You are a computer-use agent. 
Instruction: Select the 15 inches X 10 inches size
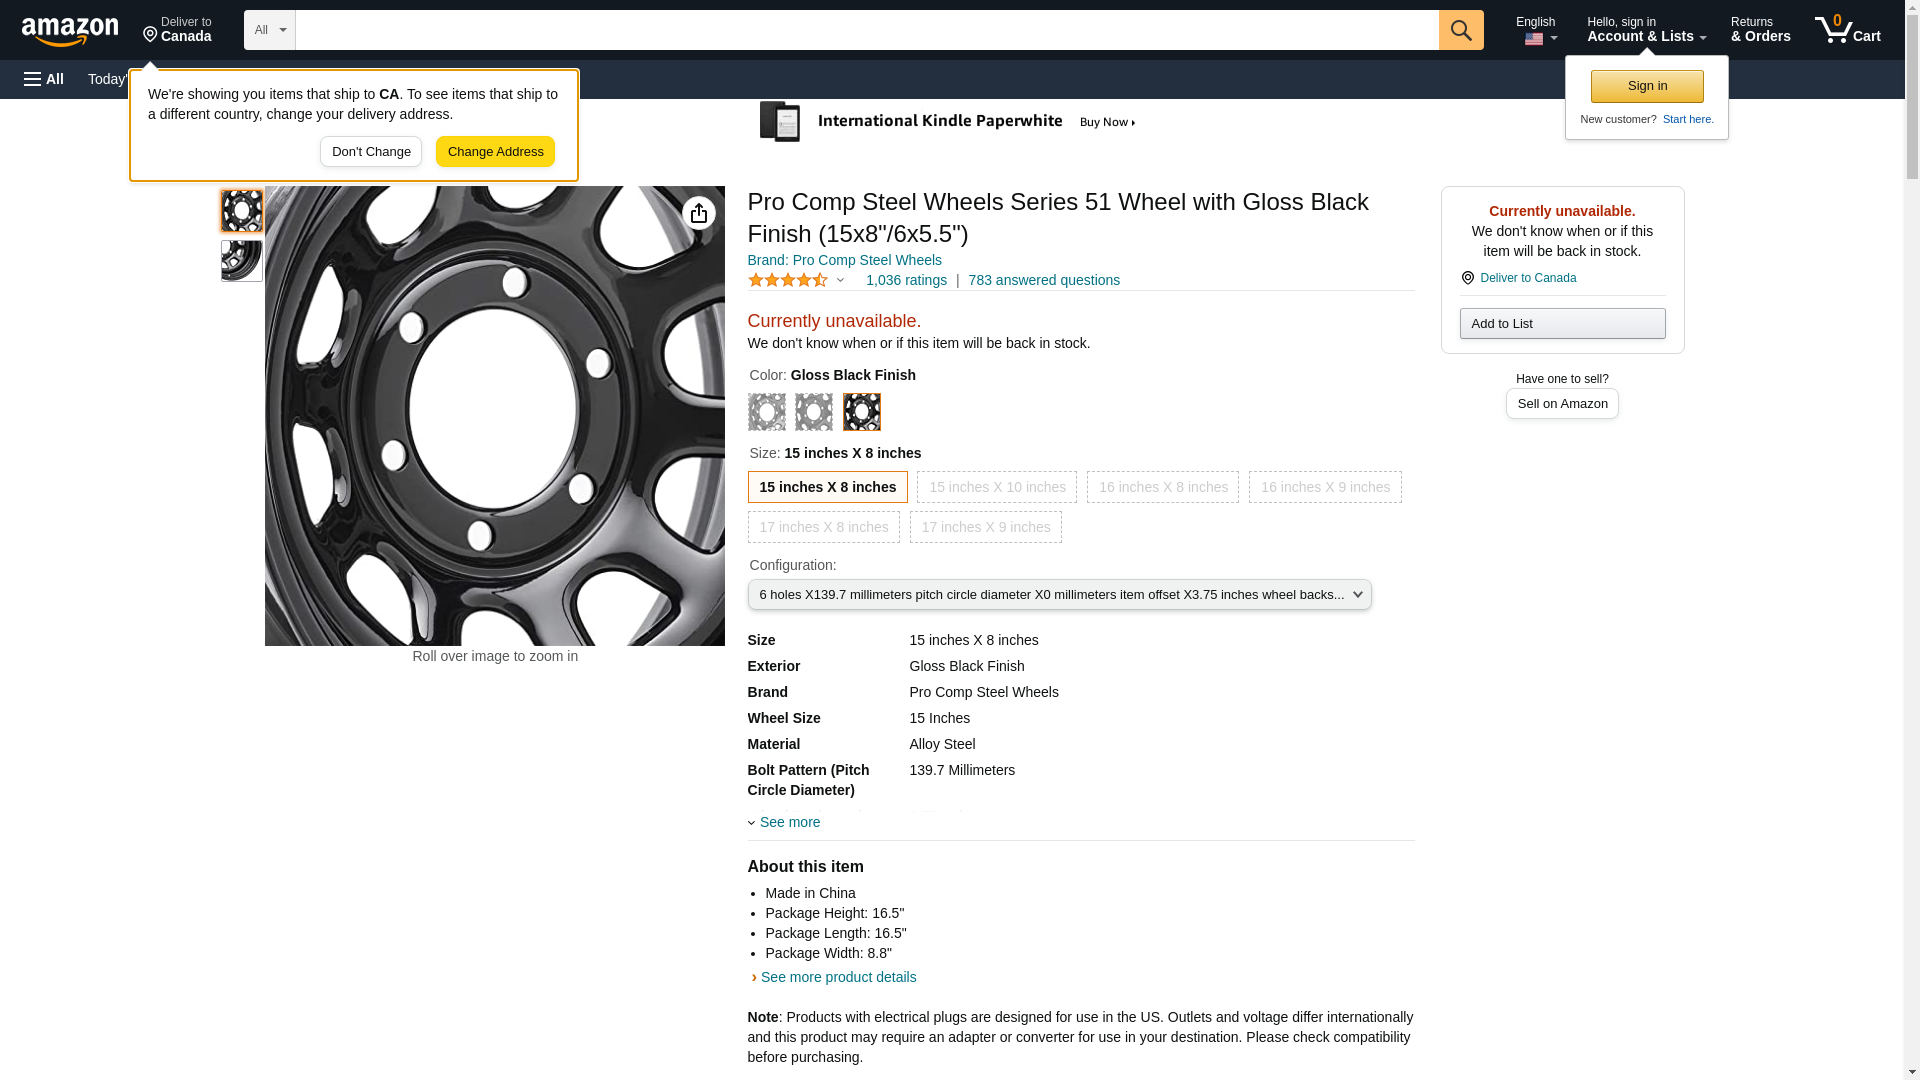pyautogui.click(x=996, y=487)
